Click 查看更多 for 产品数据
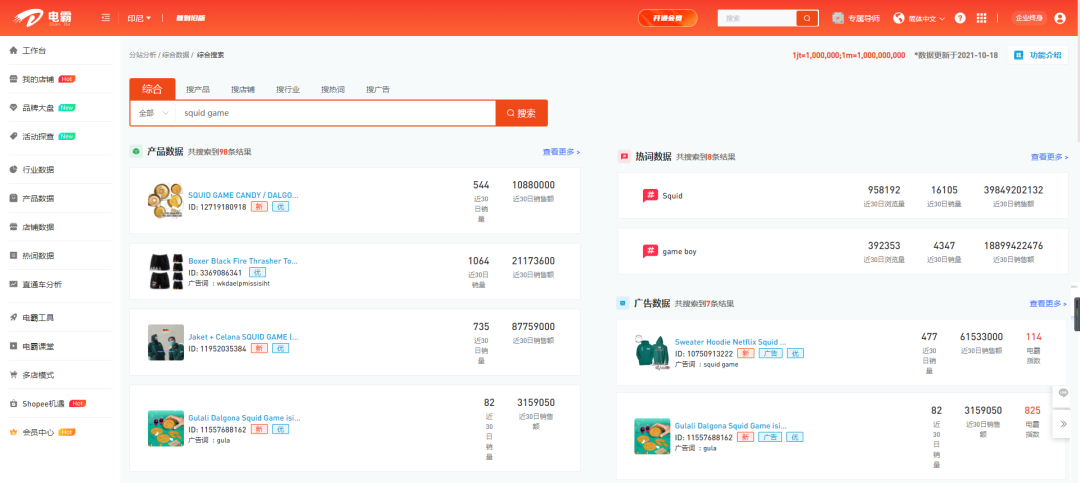1080x483 pixels. pyautogui.click(x=561, y=152)
